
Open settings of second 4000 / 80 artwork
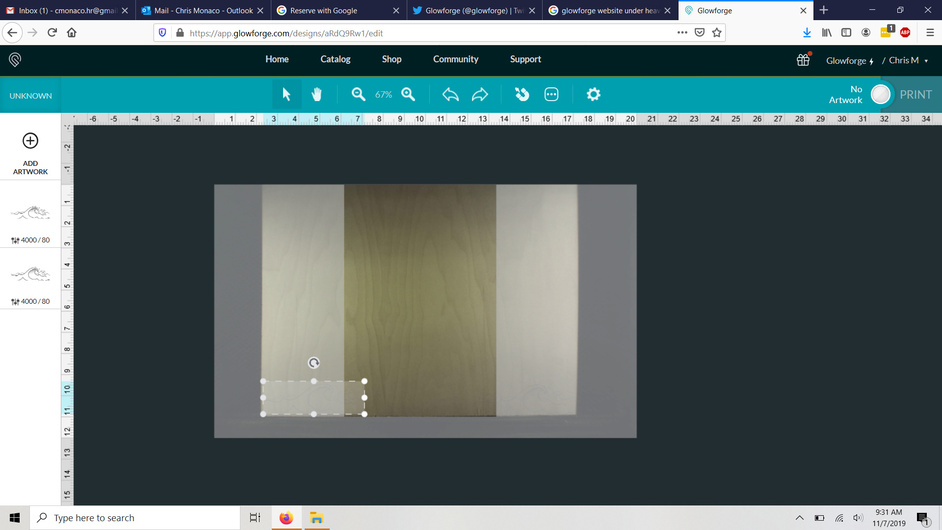pos(30,301)
